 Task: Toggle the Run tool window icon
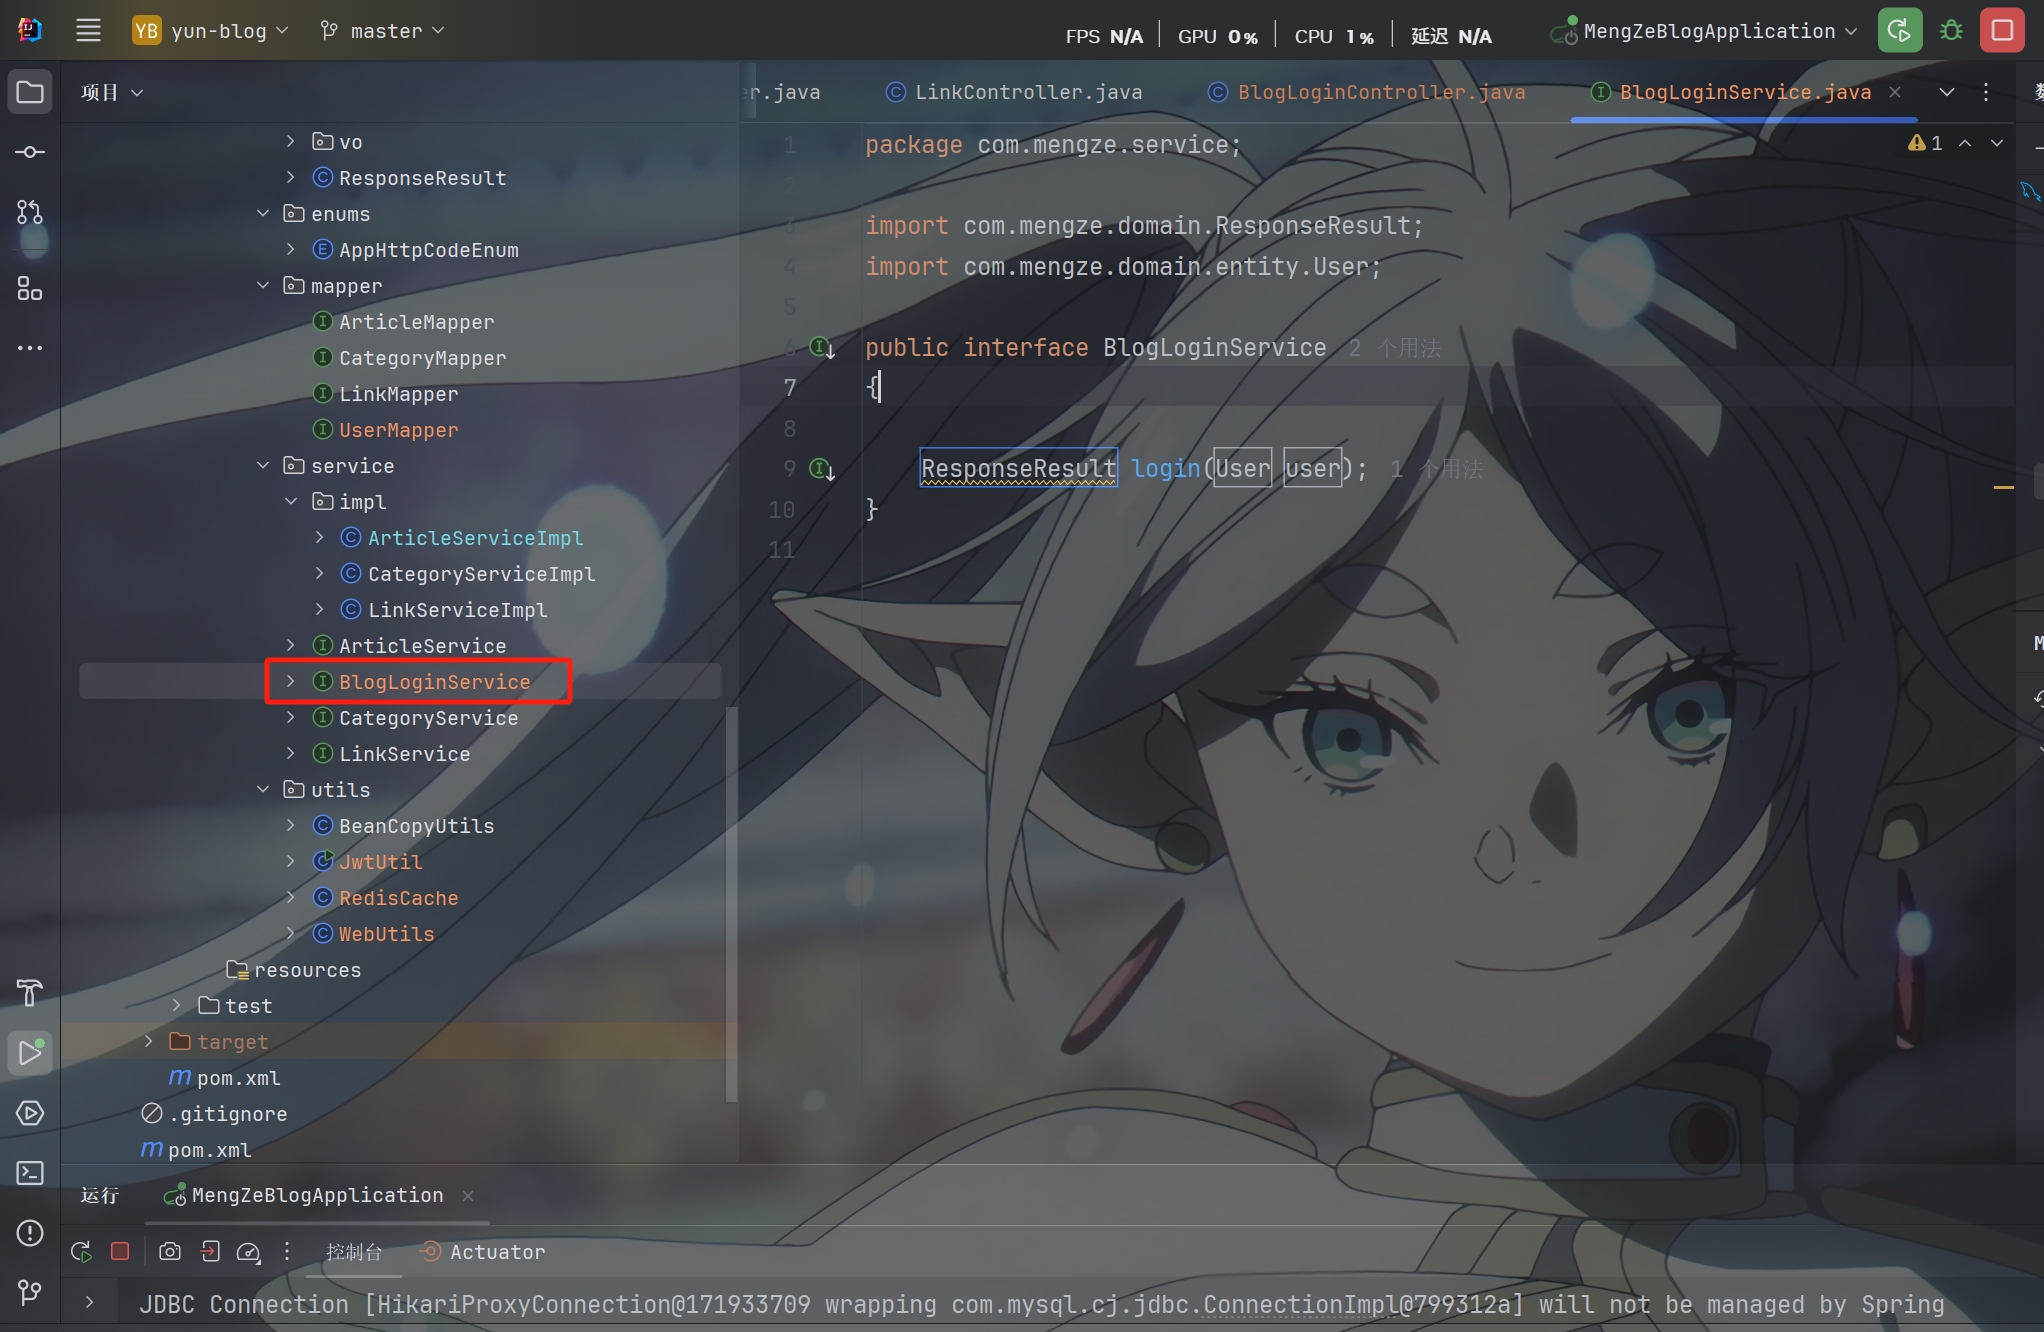point(30,1052)
